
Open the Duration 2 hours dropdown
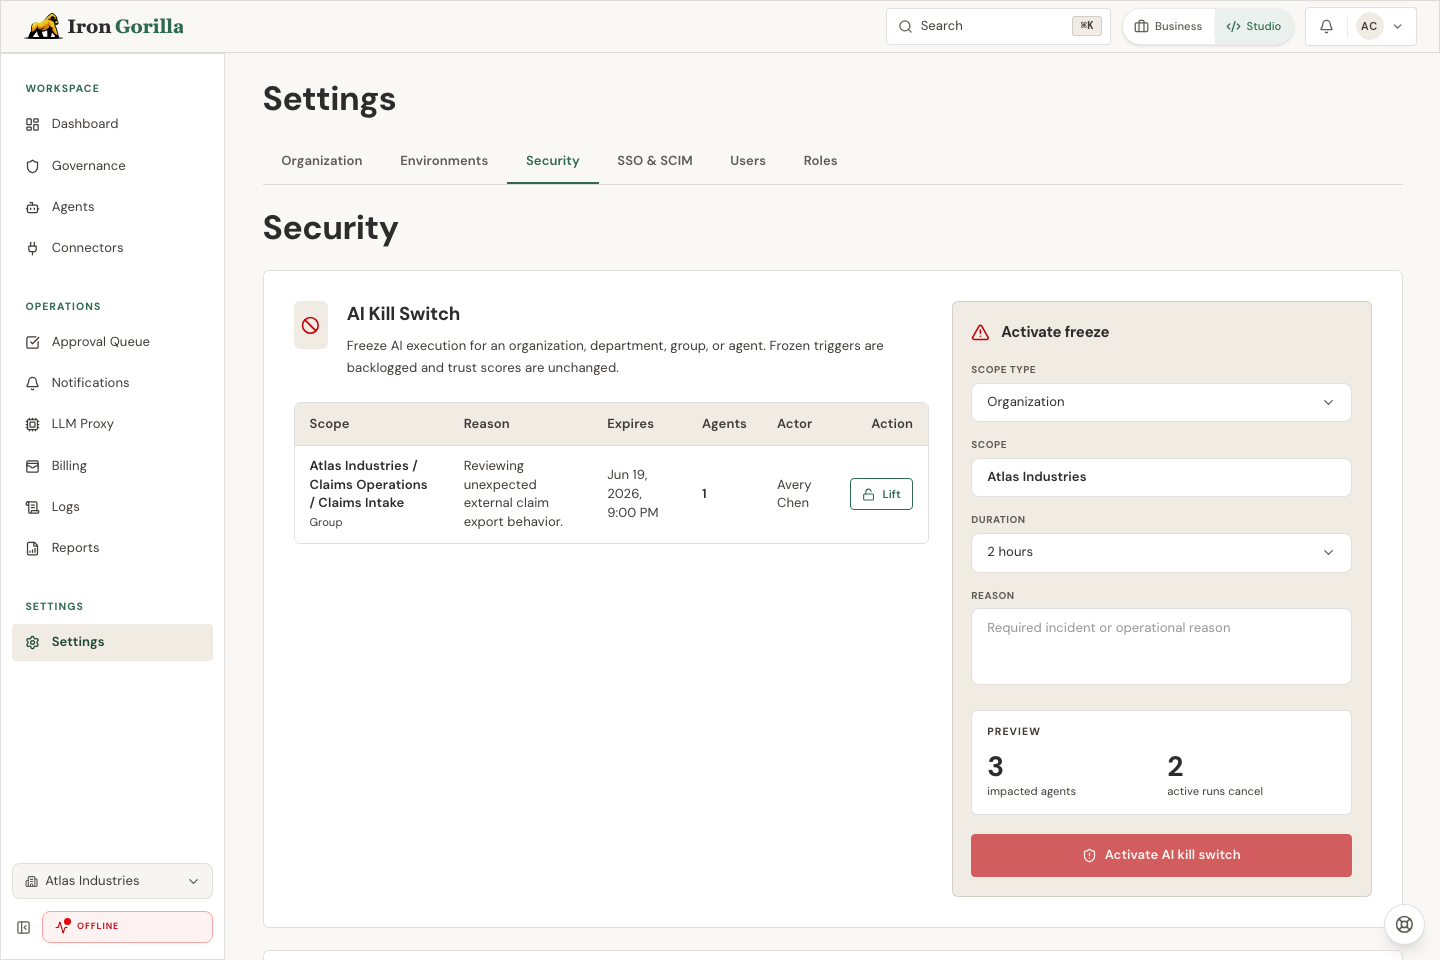pos(1161,552)
